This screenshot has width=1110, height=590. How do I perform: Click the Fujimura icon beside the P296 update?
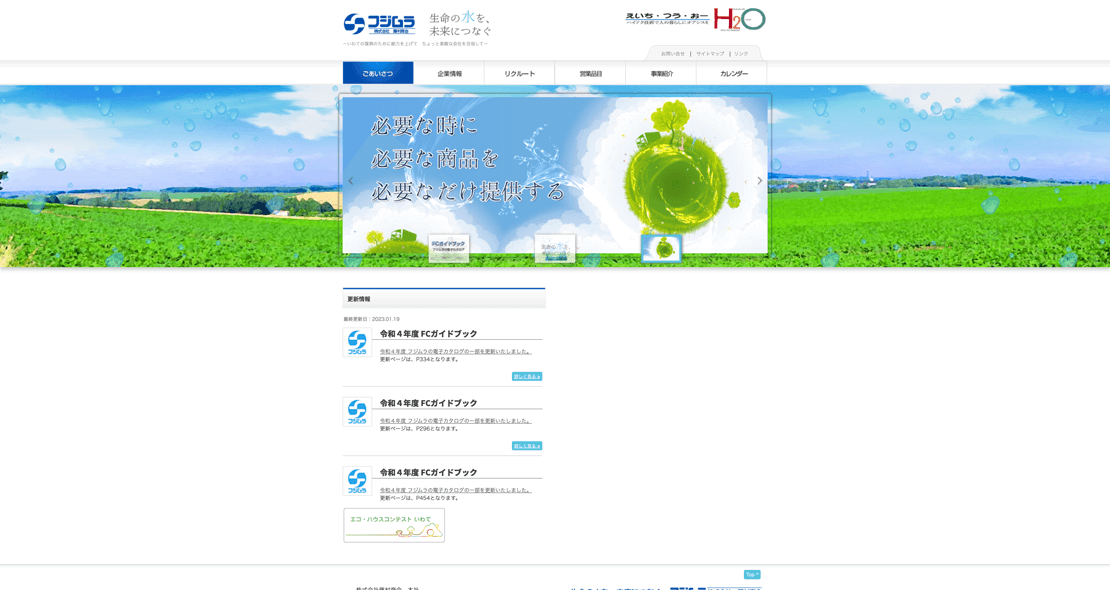pos(357,412)
